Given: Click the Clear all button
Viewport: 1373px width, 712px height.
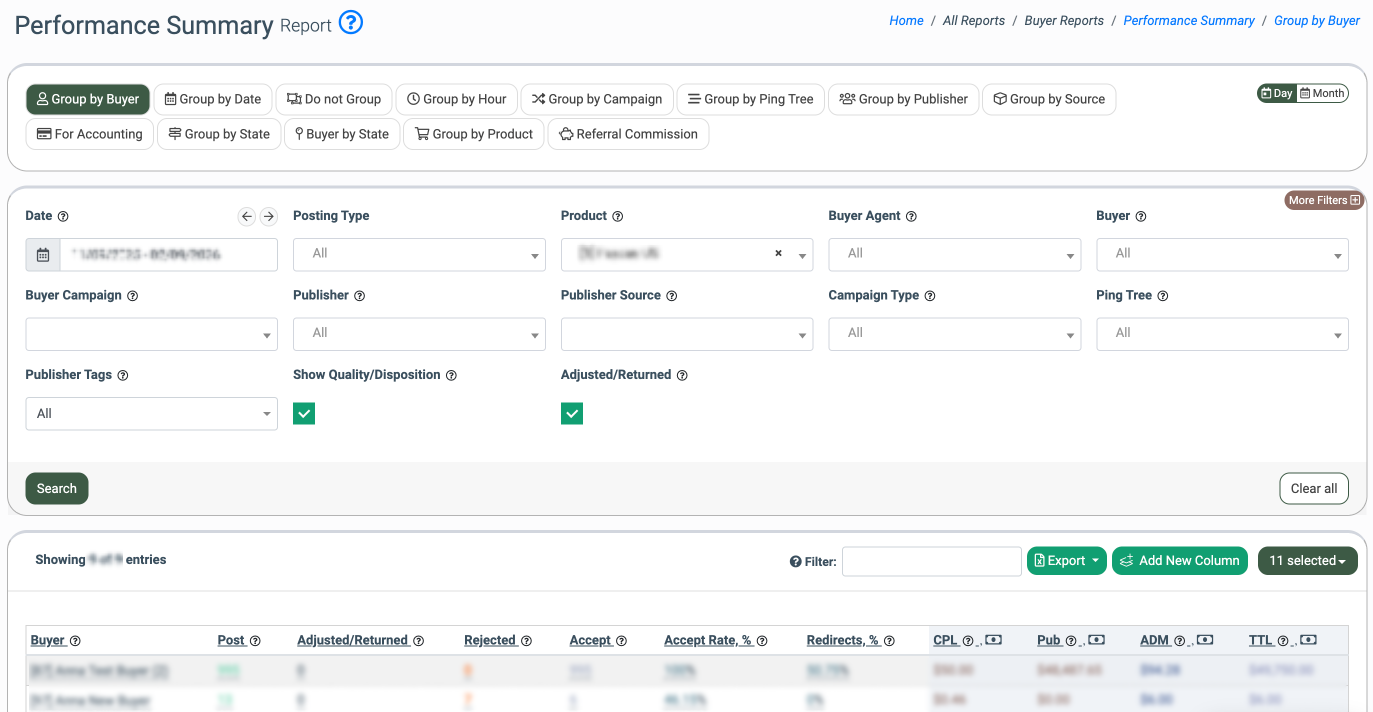Looking at the screenshot, I should point(1313,488).
